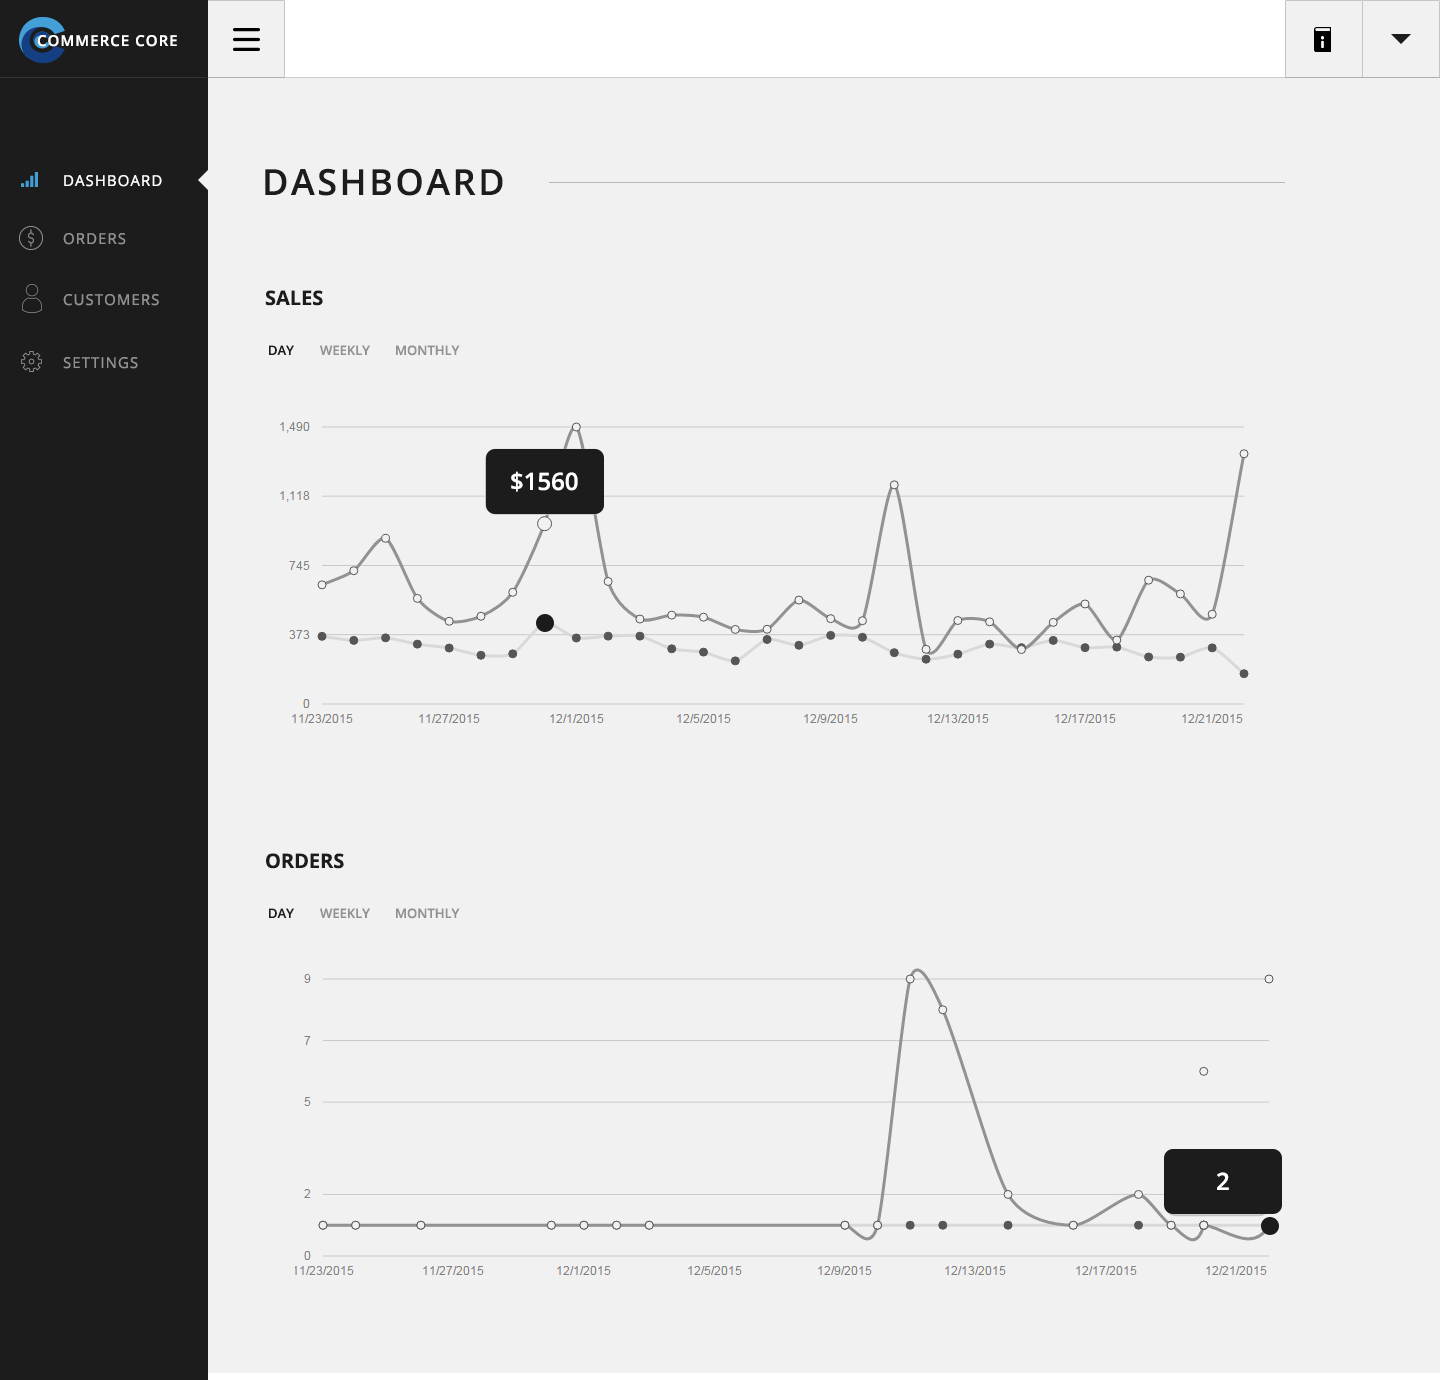Click the highlighted black point in Sales chart
Image resolution: width=1440 pixels, height=1380 pixels.
(545, 623)
